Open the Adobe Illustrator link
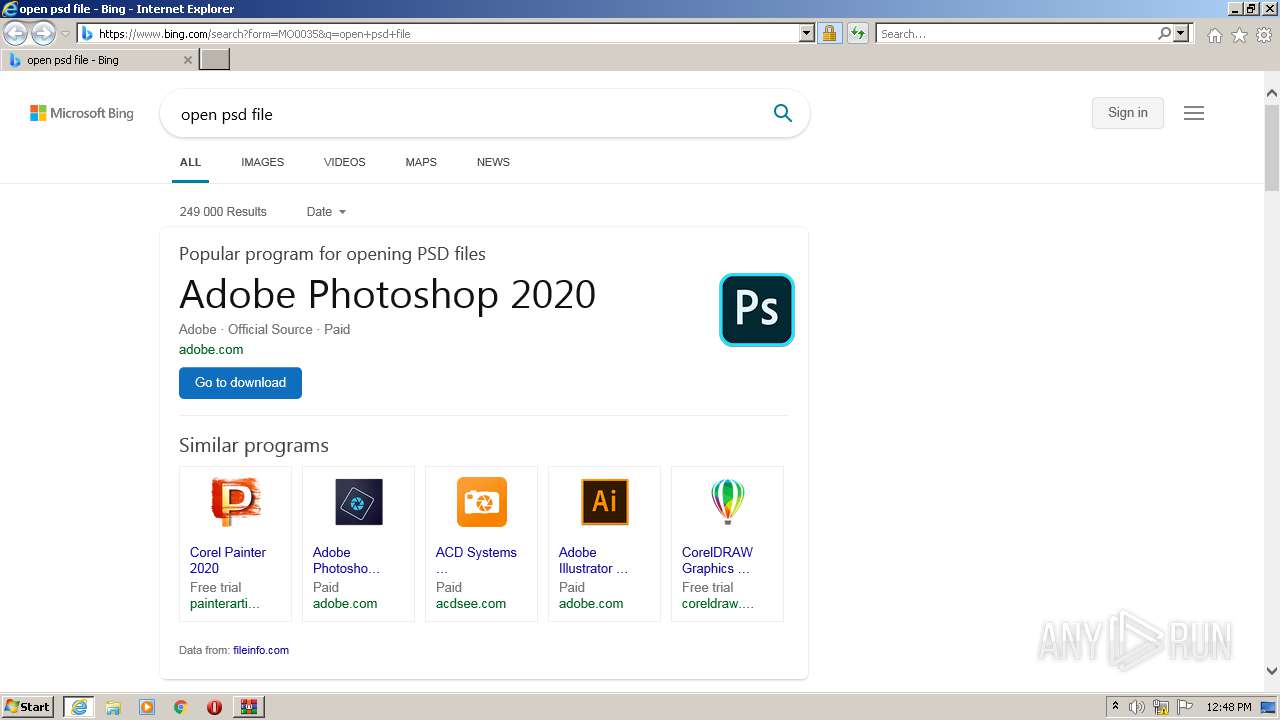1280x720 pixels. pos(593,560)
